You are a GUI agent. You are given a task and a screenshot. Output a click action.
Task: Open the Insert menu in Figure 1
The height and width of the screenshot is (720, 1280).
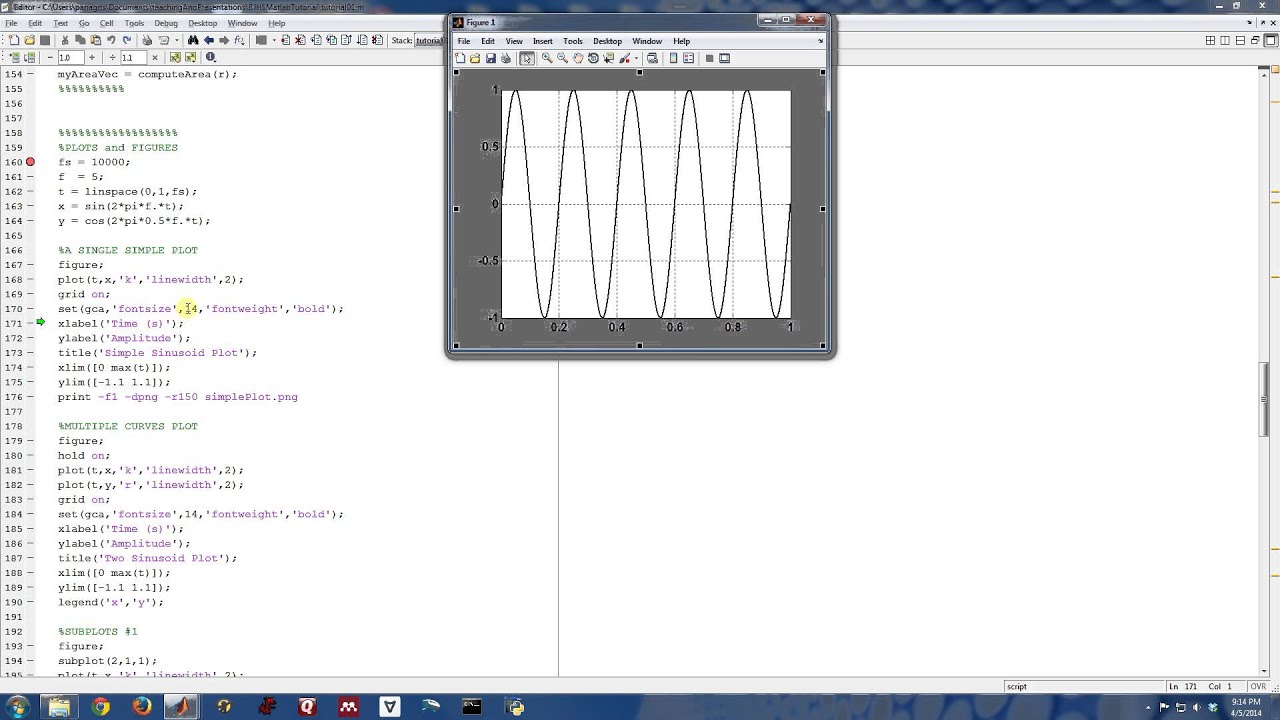(x=542, y=41)
